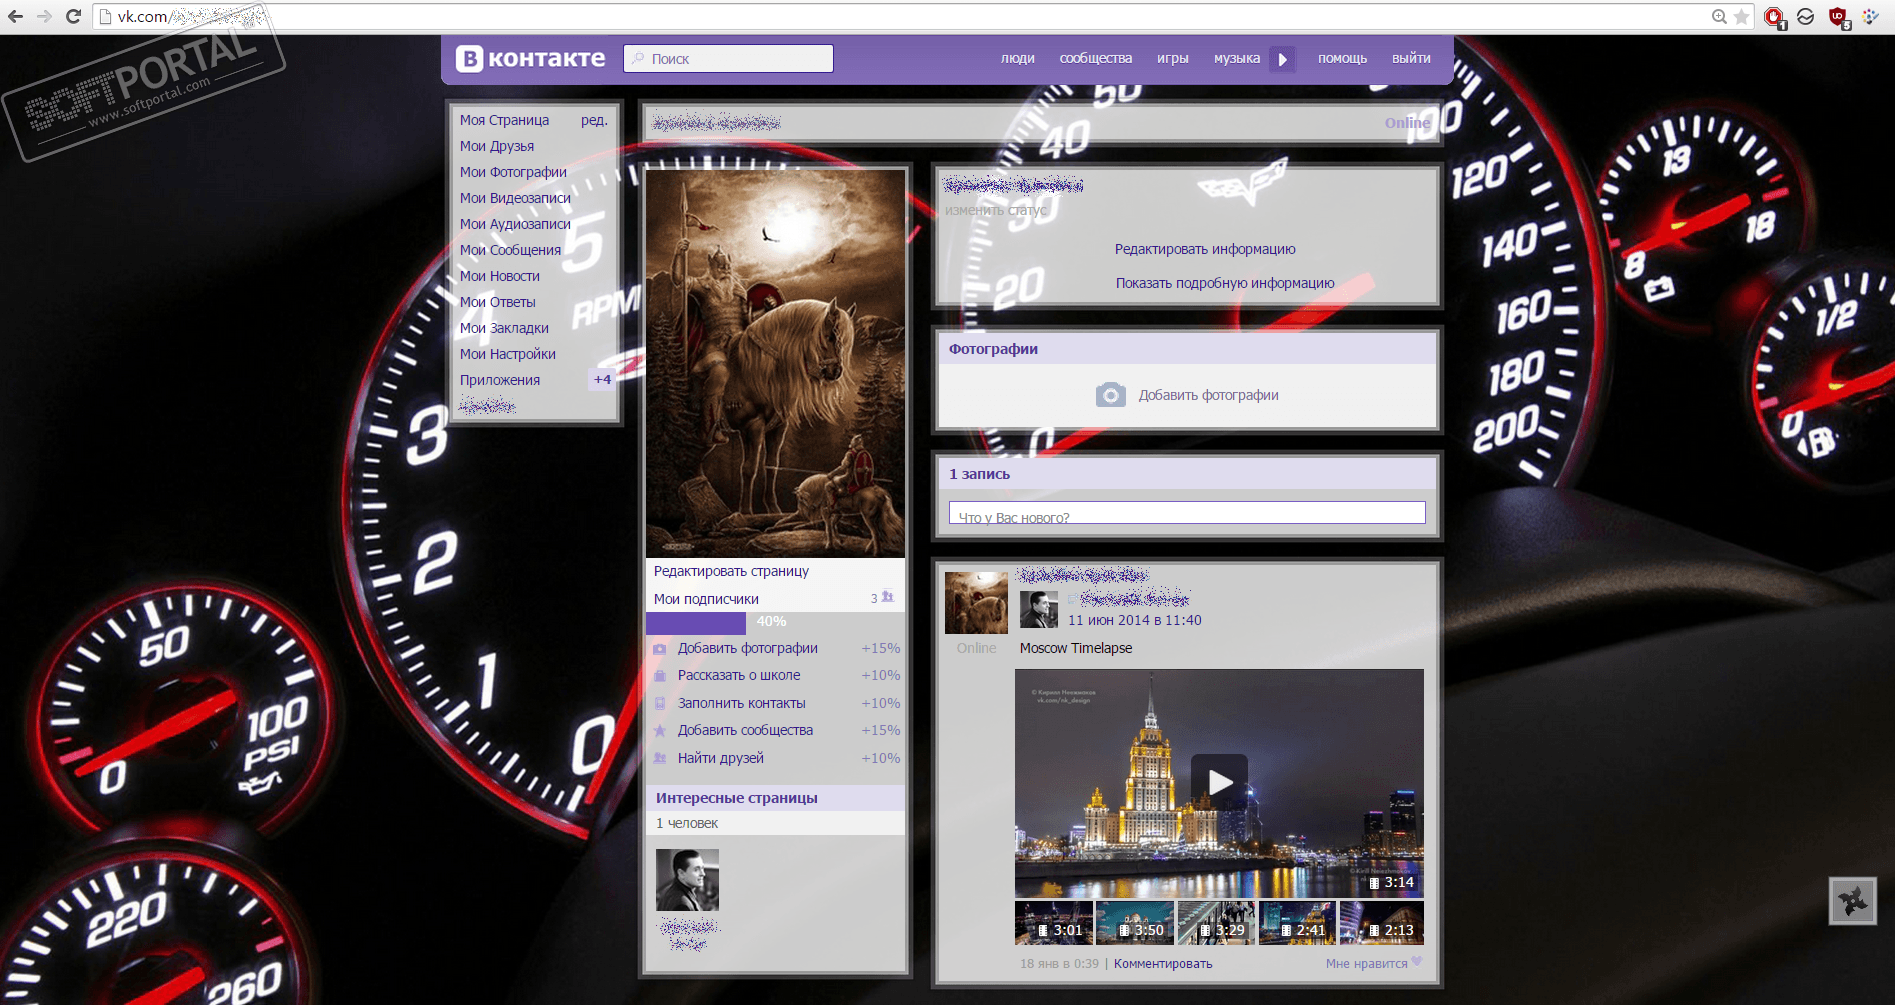Bookmark the page with the star icon
This screenshot has height=1005, width=1895.
1741,16
